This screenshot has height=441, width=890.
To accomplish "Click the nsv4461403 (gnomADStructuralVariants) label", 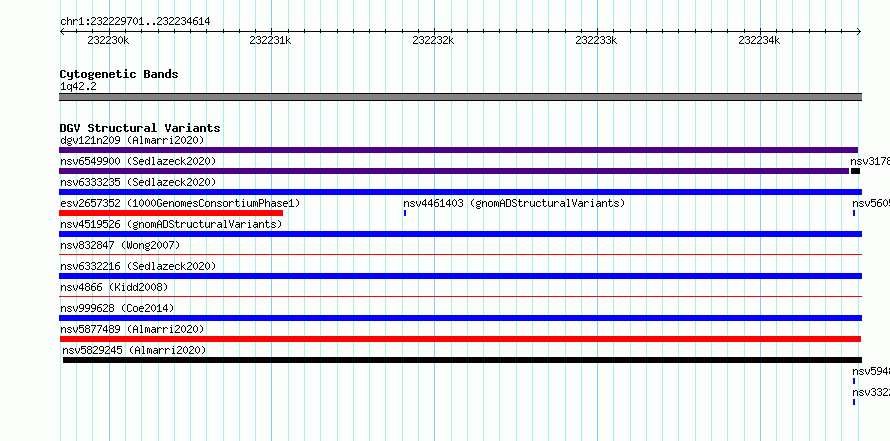I will click(514, 203).
